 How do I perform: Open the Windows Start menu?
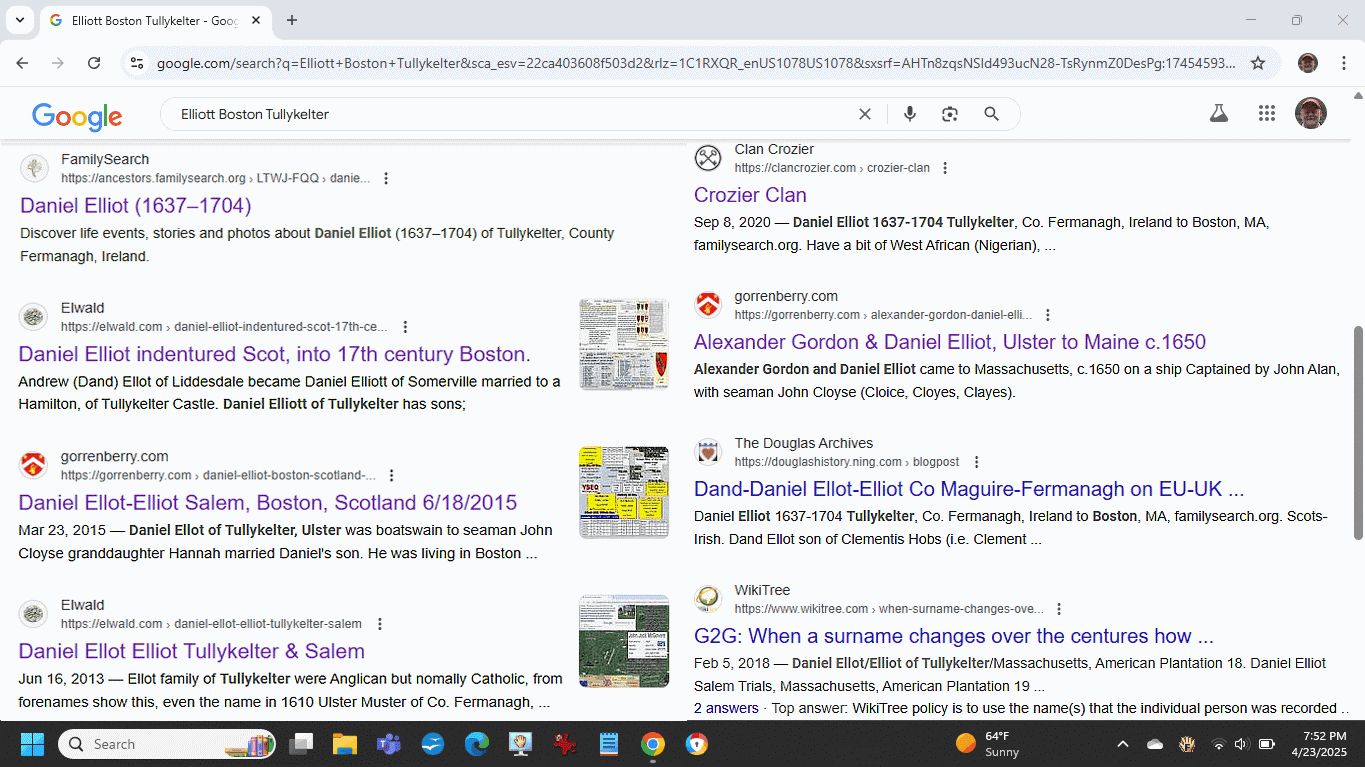pos(32,744)
